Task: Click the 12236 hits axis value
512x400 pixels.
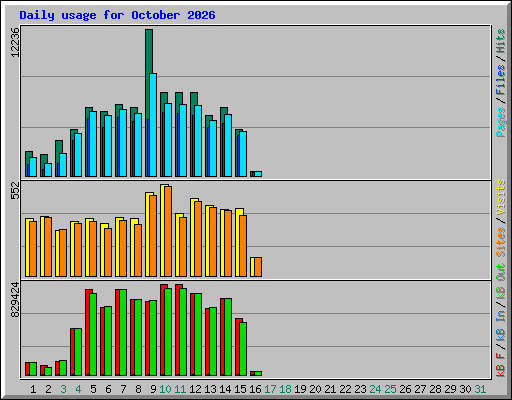Action: 15,42
